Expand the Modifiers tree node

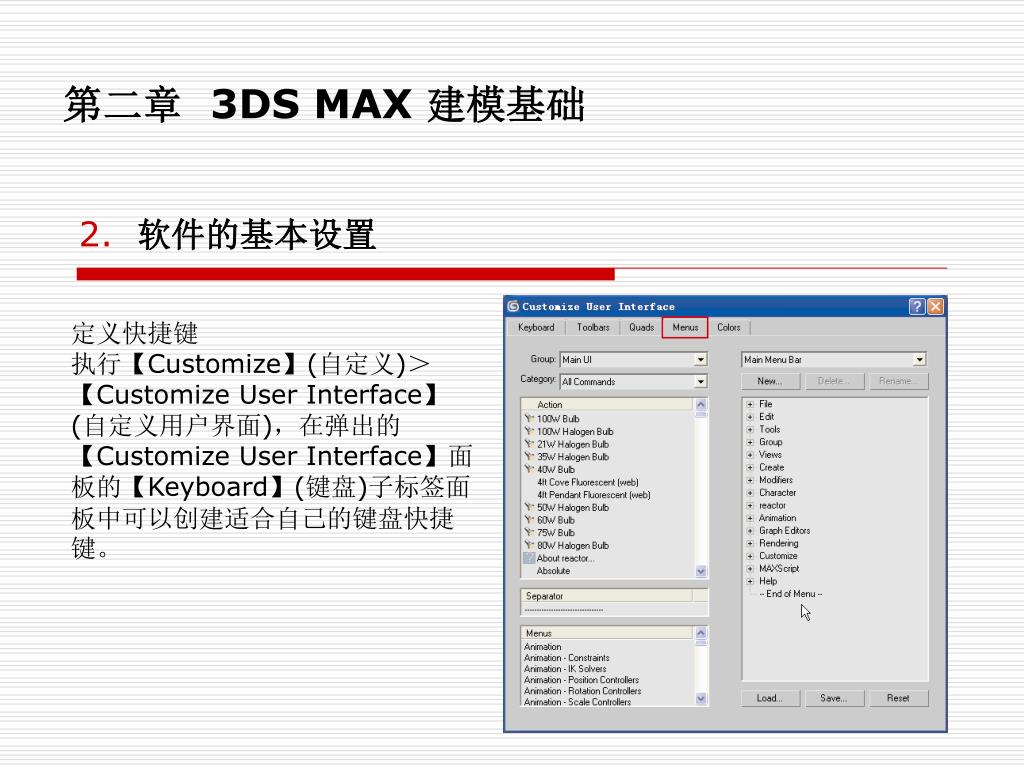[x=750, y=480]
